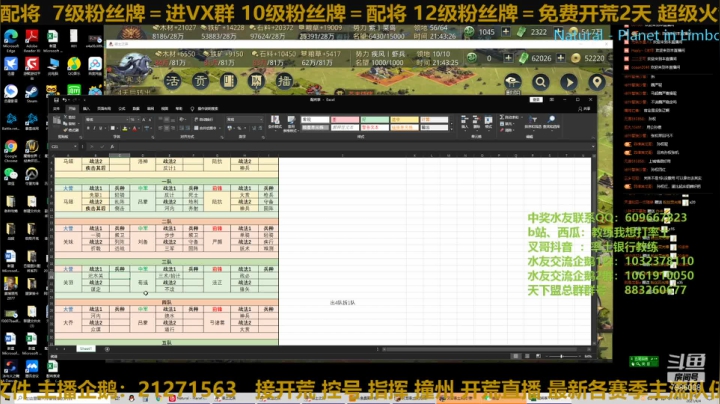Open Steam desktop shortcut
The width and height of the screenshot is (720, 404).
(32, 94)
